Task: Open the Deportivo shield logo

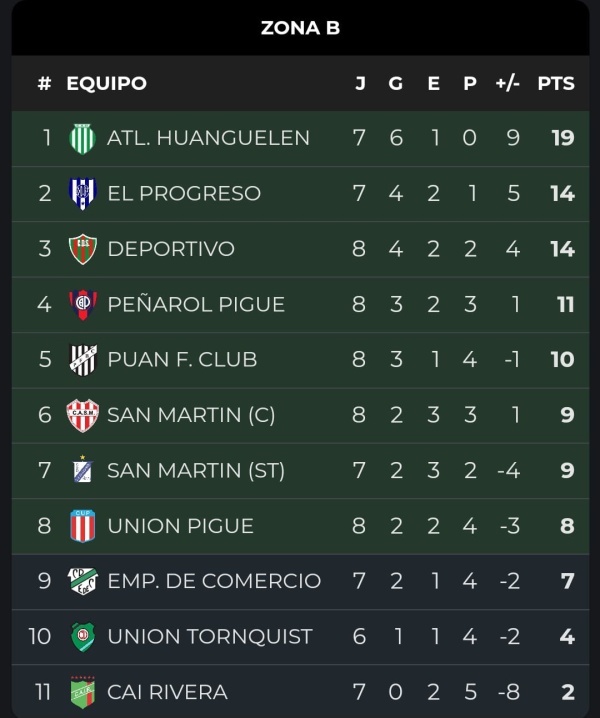Action: 82,249
